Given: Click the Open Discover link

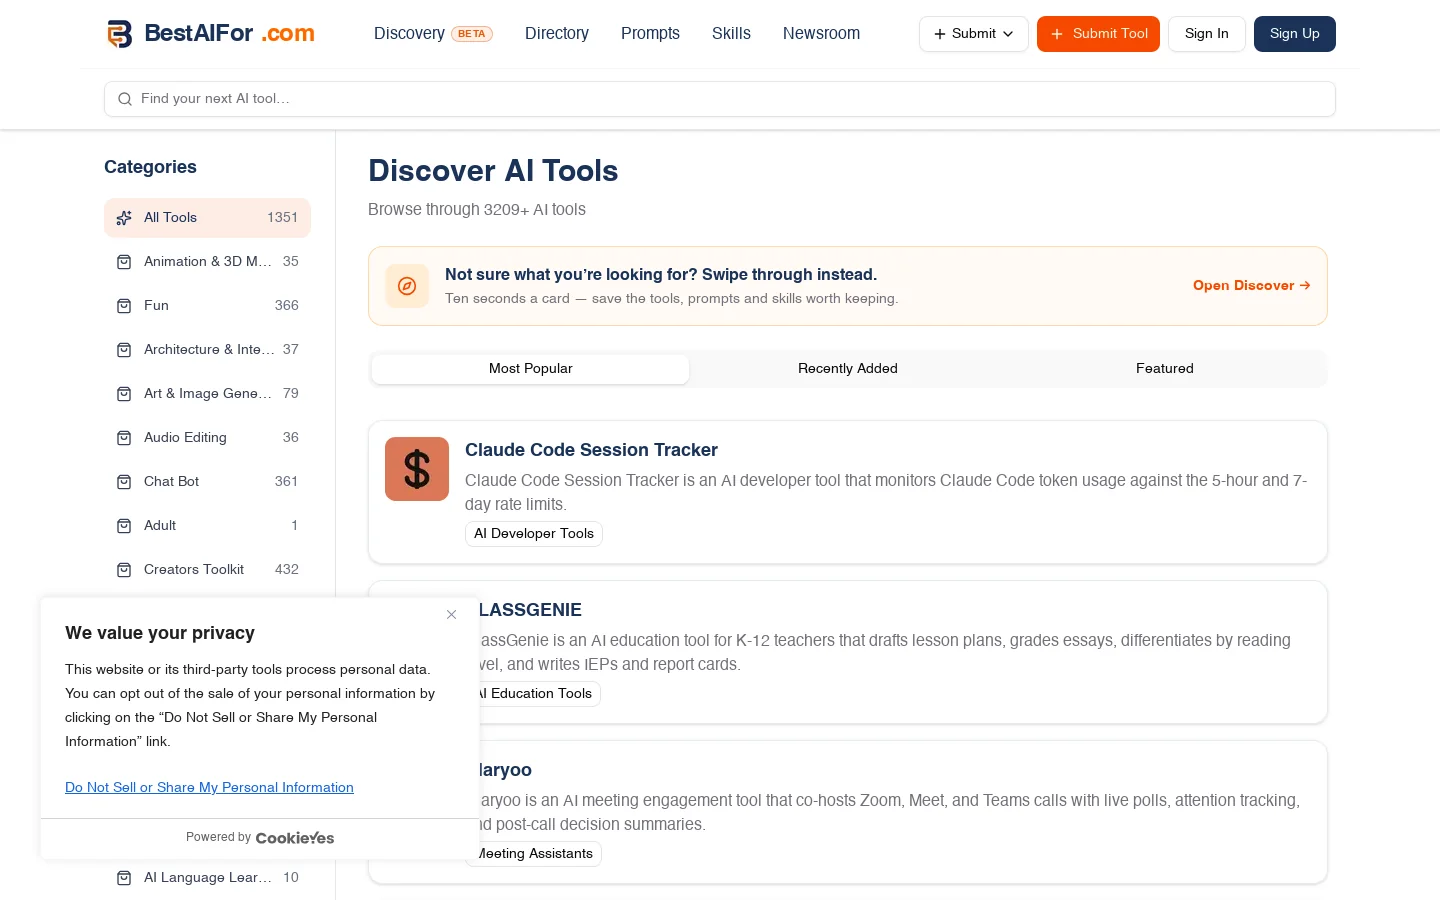Looking at the screenshot, I should point(1252,286).
